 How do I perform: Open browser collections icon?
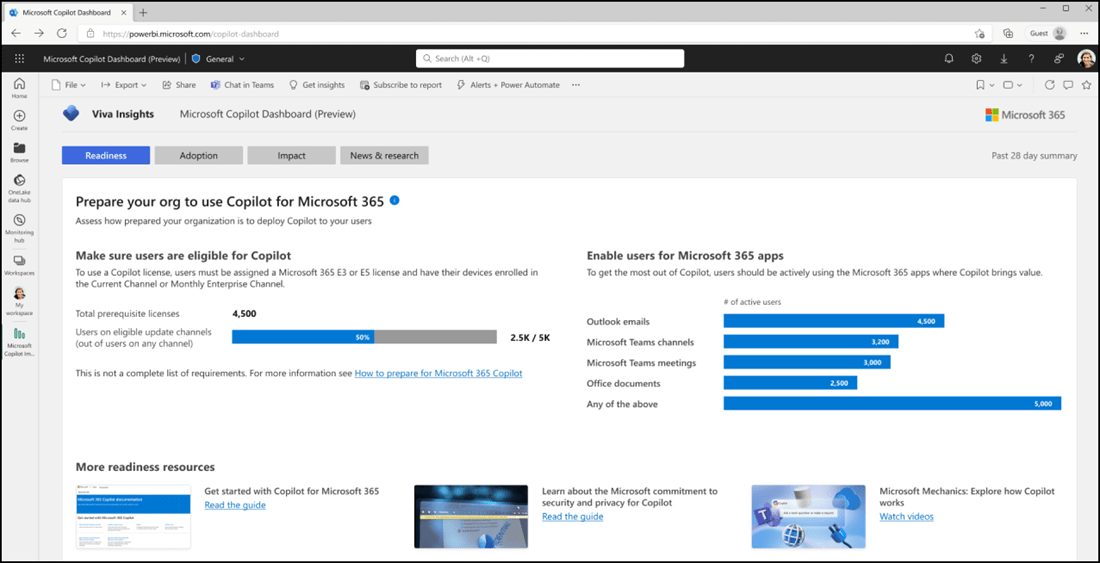coord(1008,33)
